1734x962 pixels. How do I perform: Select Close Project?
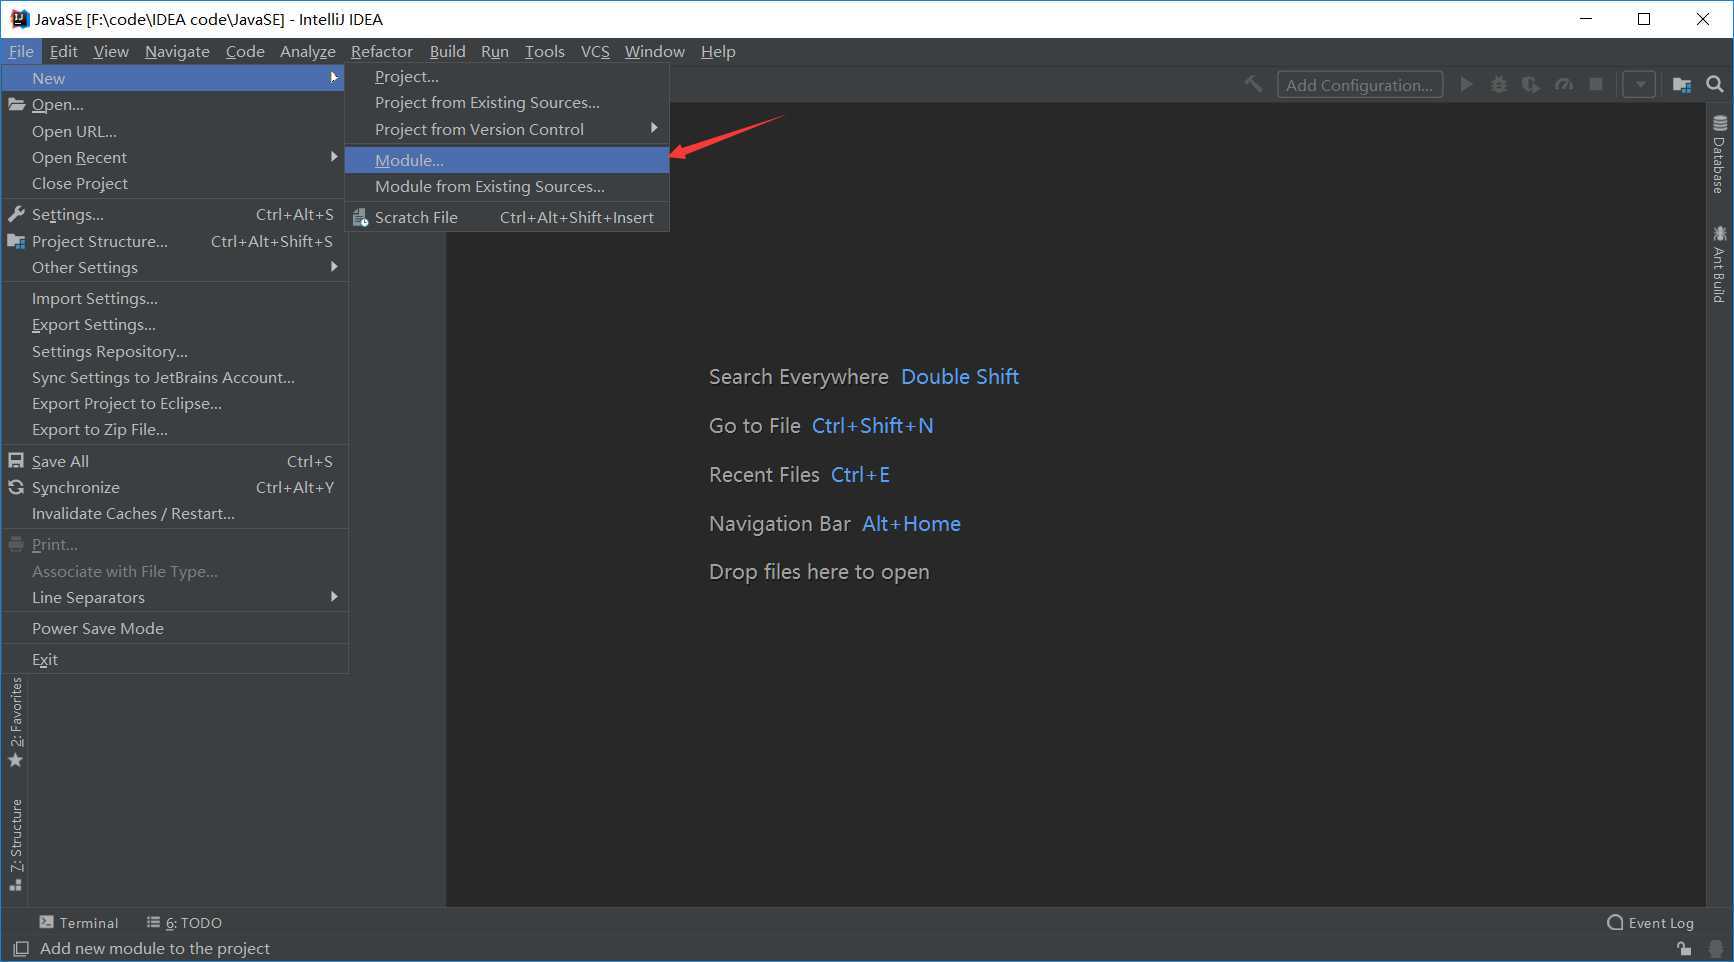(x=174, y=183)
